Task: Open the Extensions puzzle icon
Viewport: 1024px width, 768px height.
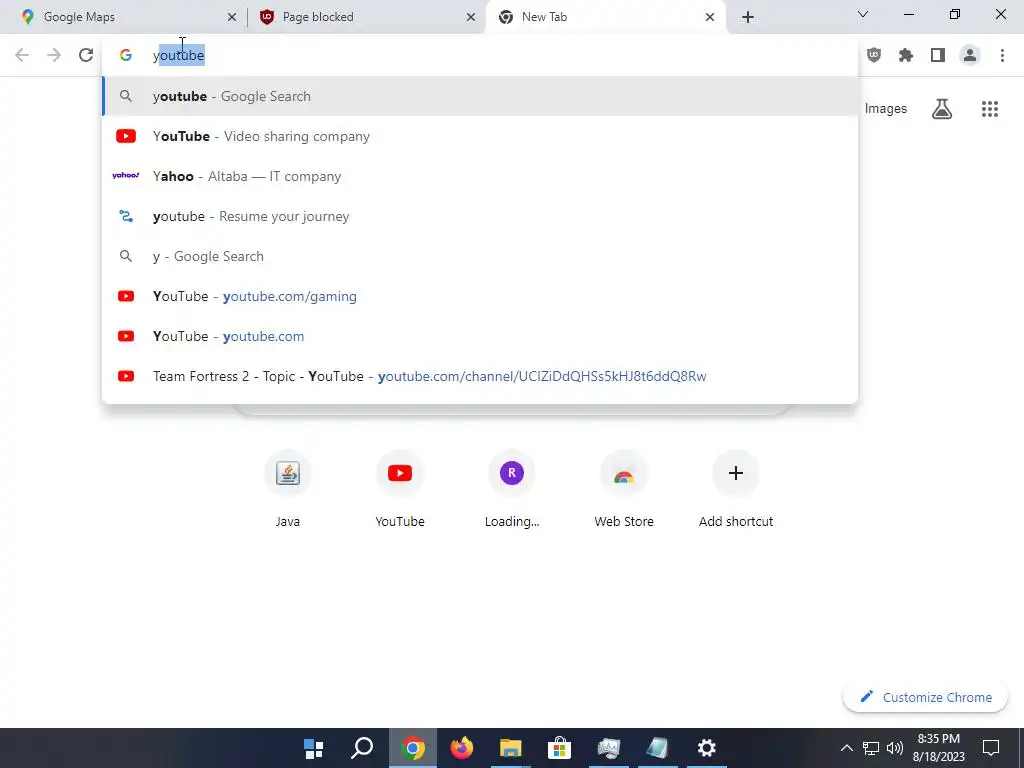Action: pyautogui.click(x=906, y=55)
